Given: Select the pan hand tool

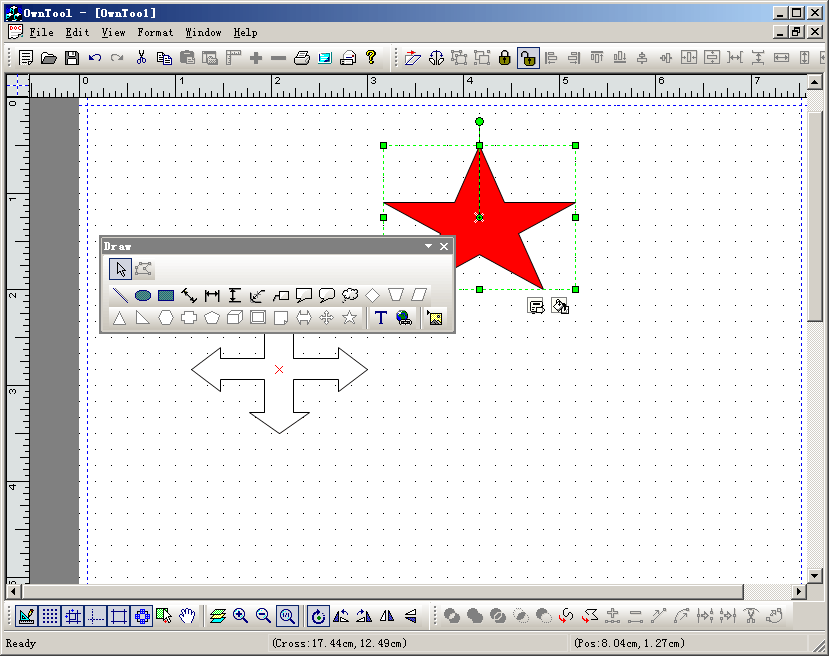Looking at the screenshot, I should 188,616.
